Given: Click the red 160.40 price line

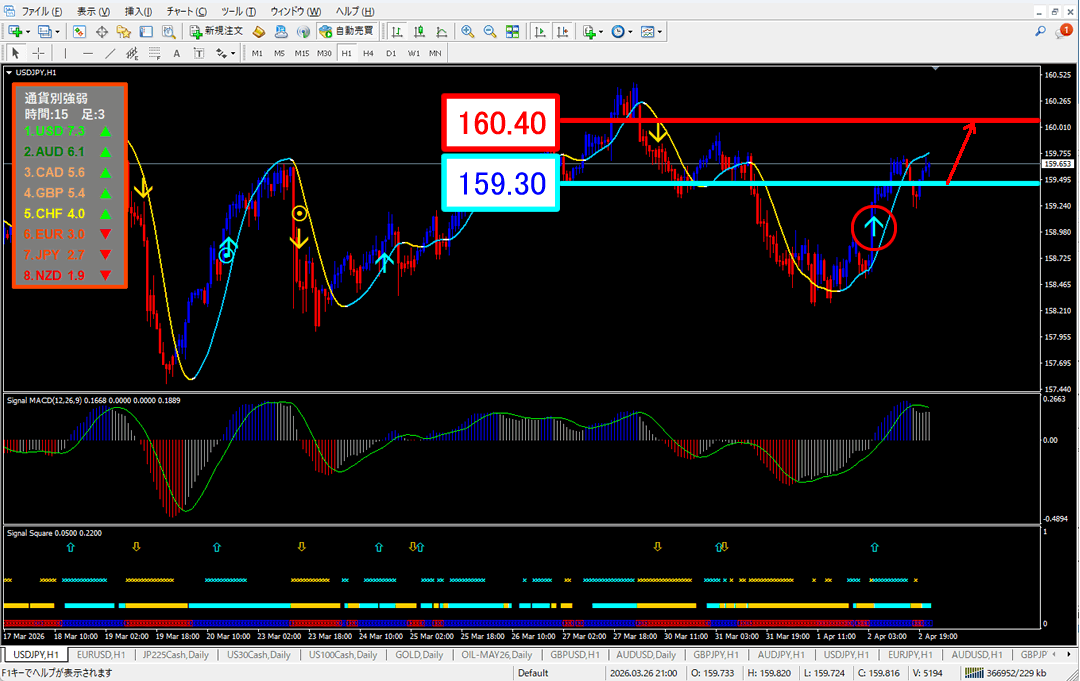Looking at the screenshot, I should (760, 121).
